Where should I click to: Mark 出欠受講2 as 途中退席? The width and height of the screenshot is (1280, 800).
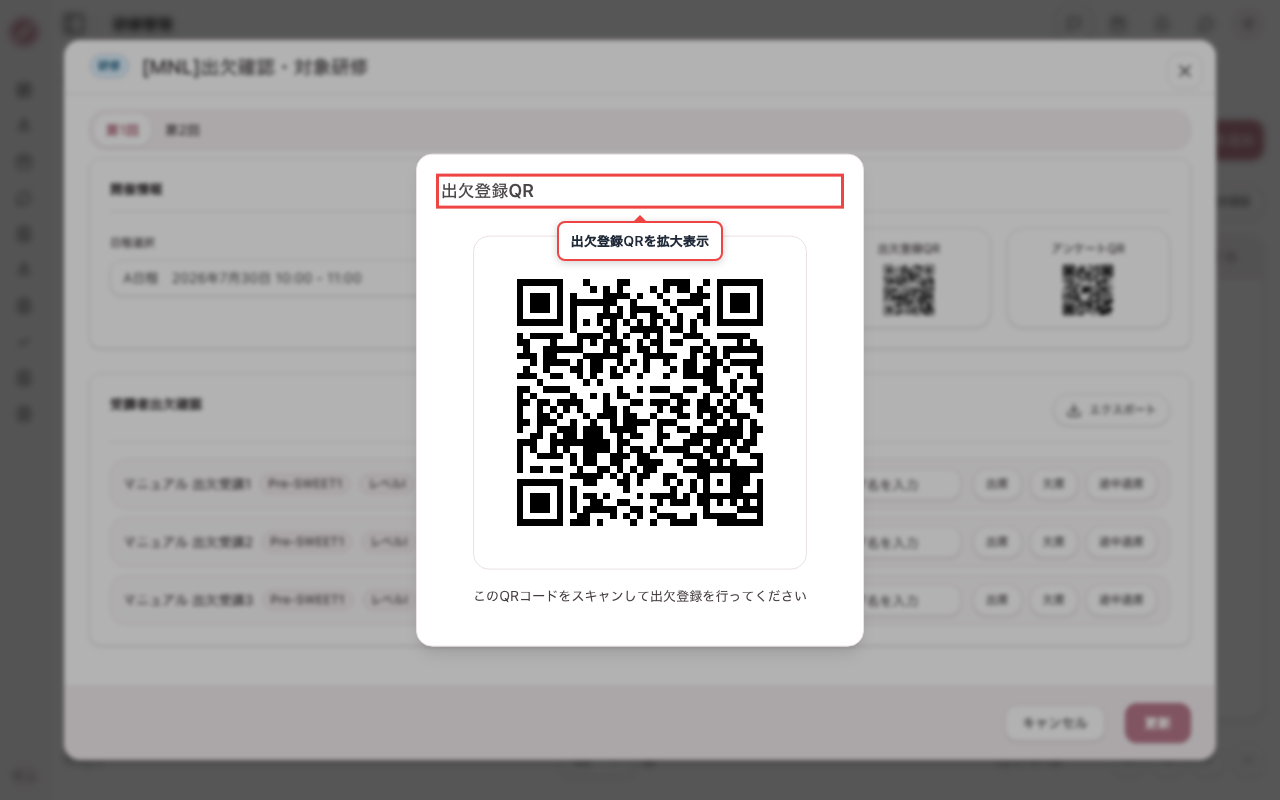pos(1120,543)
